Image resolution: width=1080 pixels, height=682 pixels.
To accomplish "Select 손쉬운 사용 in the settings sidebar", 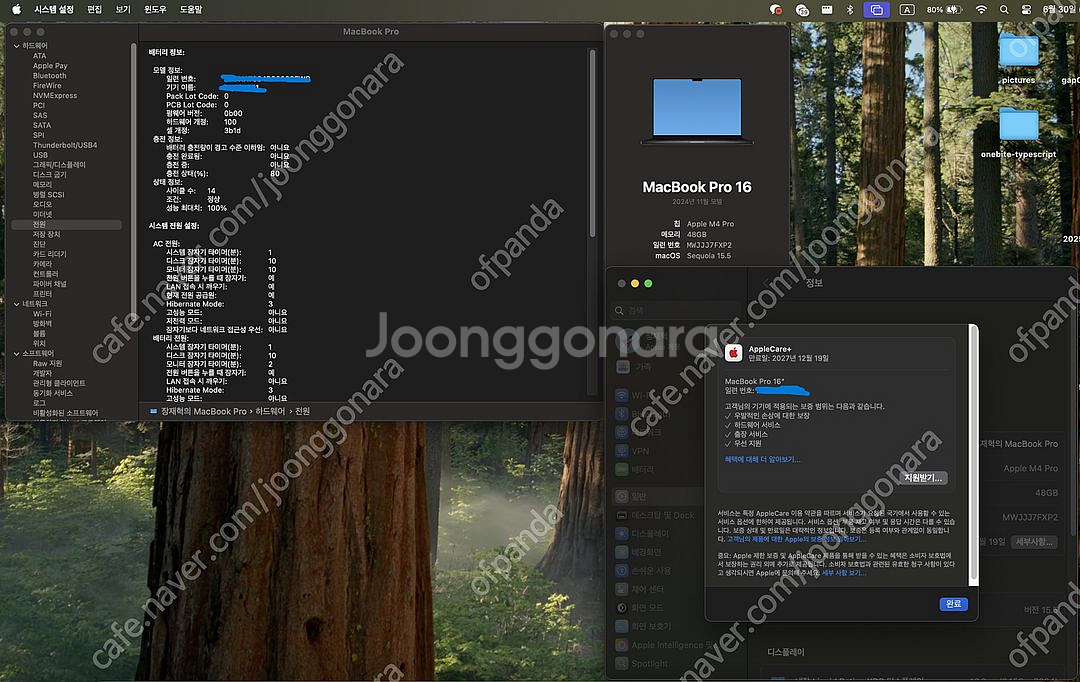I will click(650, 569).
